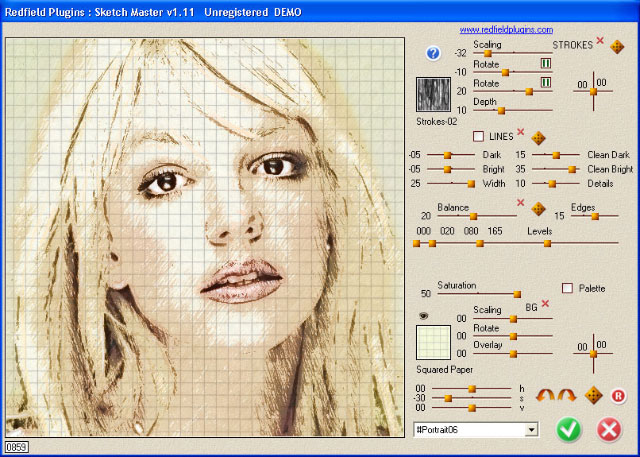Open the www.redfieldplugins.com link
Image resolution: width=640 pixels, height=457 pixels.
click(x=506, y=30)
